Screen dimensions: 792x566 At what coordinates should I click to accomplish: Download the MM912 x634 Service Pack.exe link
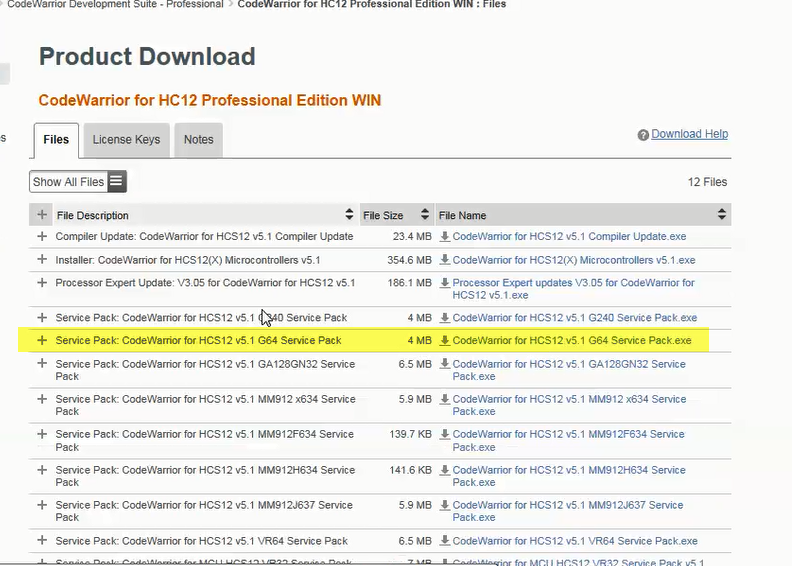(x=569, y=405)
